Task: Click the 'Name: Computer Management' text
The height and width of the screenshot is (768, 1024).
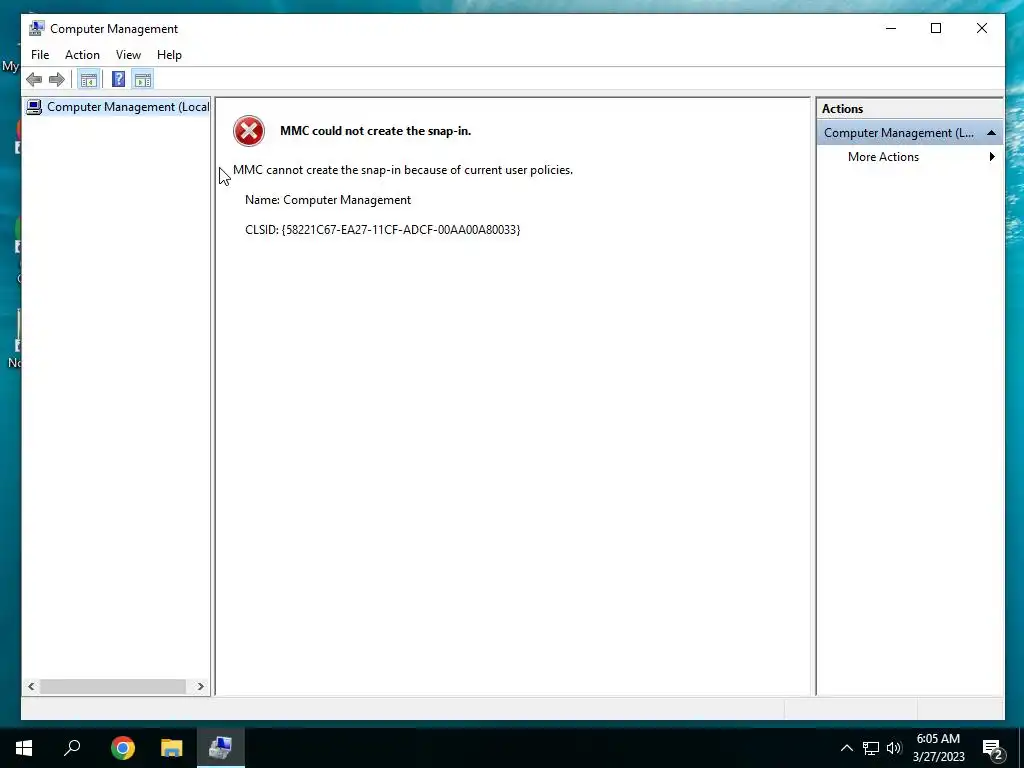Action: pyautogui.click(x=328, y=200)
